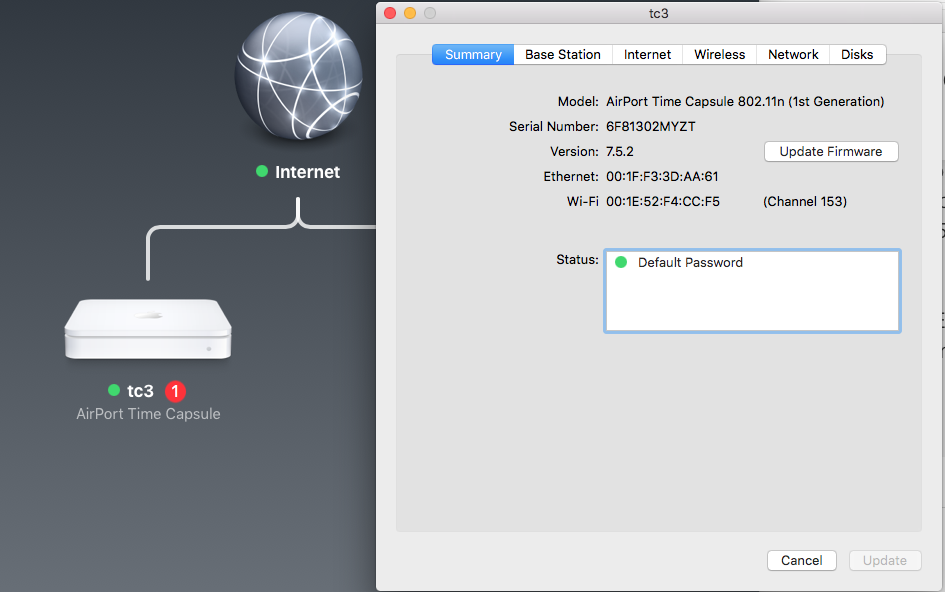This screenshot has height=592, width=945.
Task: Click the (Channel 153) text
Action: [x=805, y=201]
